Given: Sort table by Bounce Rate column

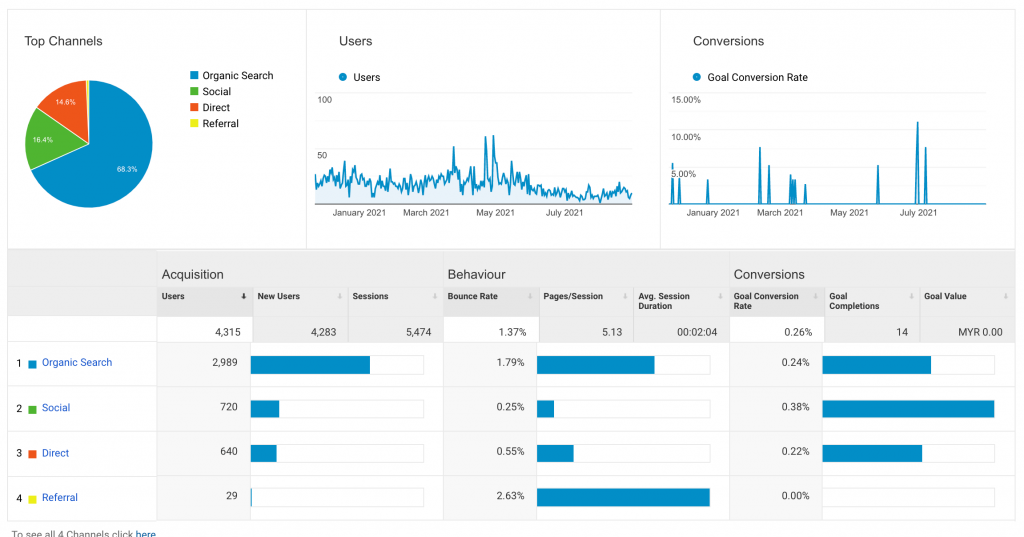Looking at the screenshot, I should 473,297.
